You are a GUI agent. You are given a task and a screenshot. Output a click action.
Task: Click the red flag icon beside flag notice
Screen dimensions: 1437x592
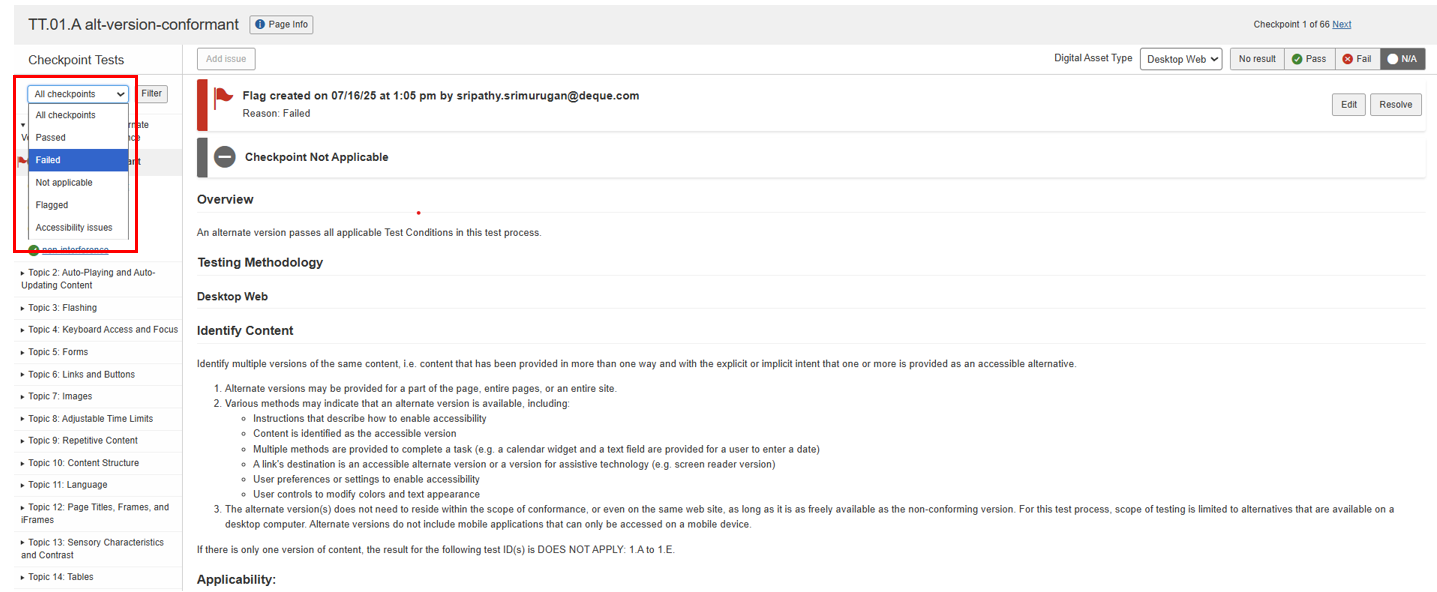point(224,98)
